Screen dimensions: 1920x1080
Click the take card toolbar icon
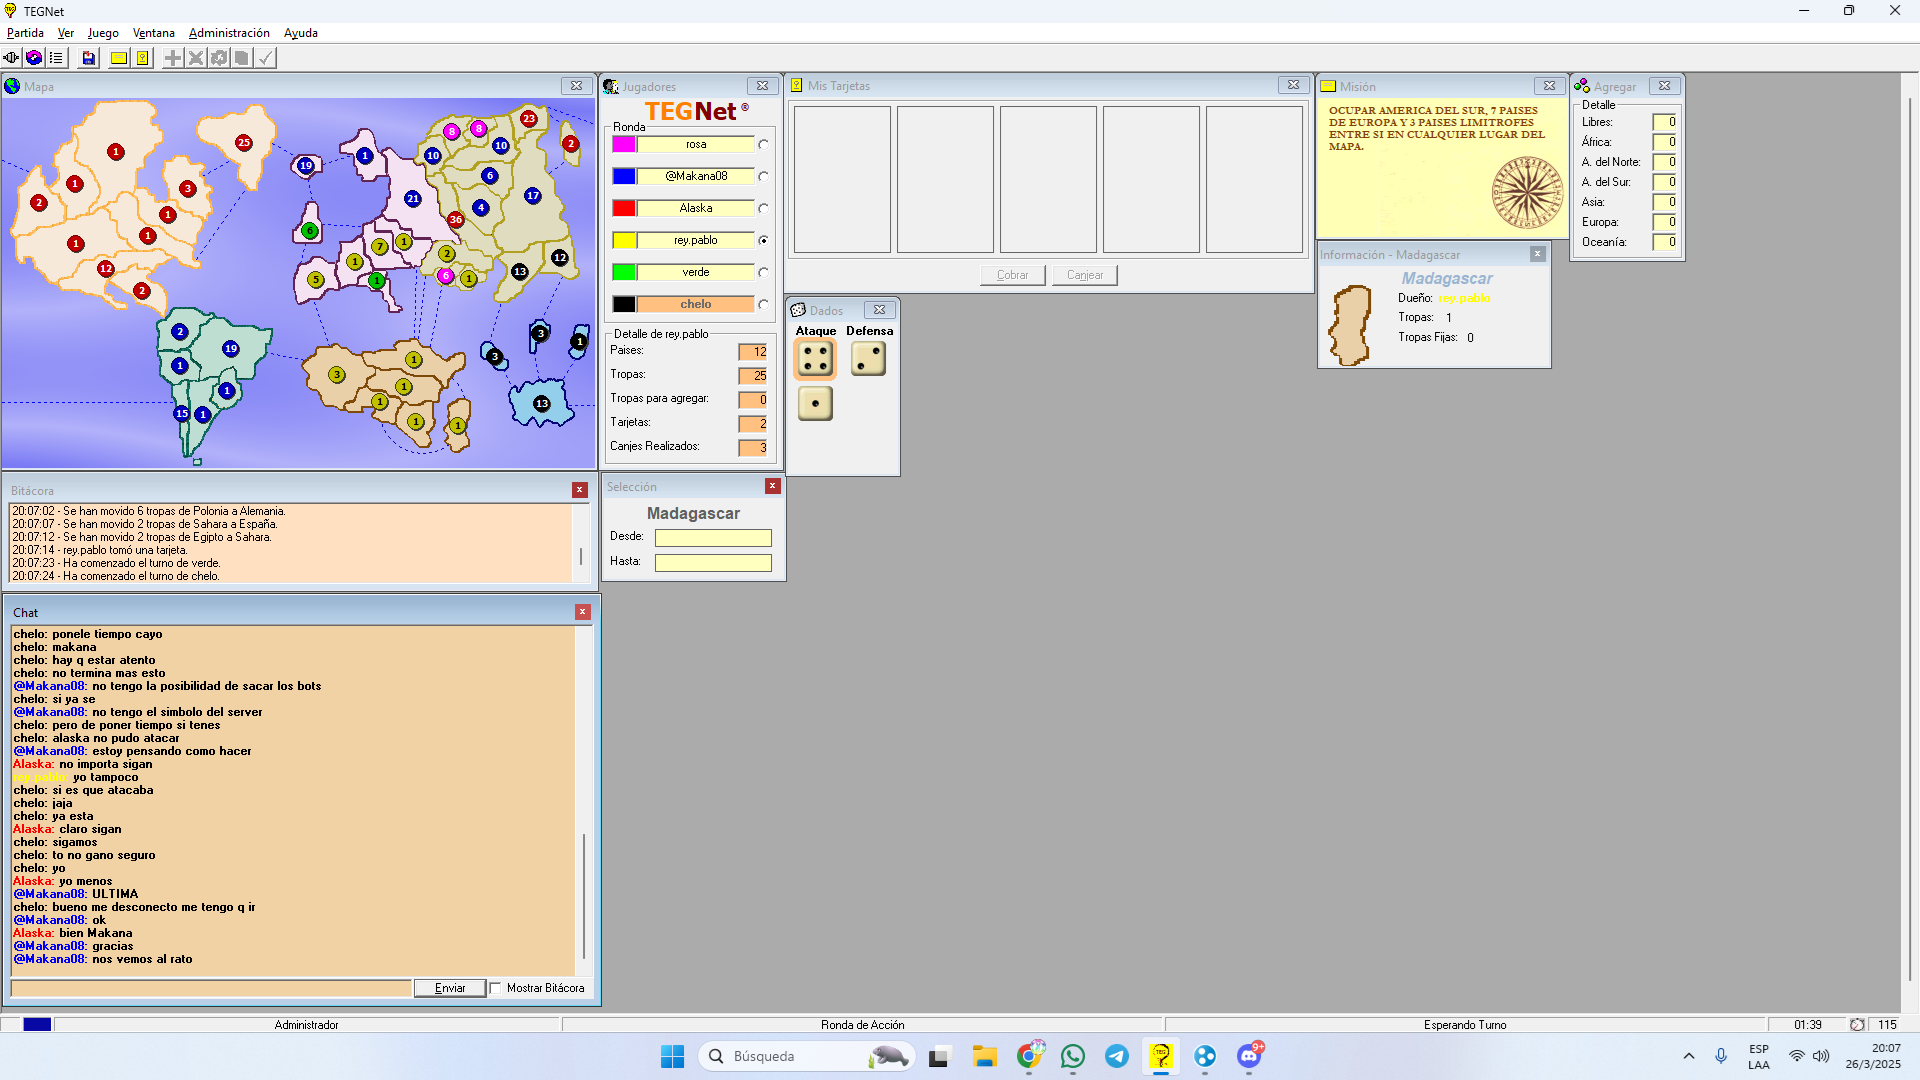(x=242, y=58)
